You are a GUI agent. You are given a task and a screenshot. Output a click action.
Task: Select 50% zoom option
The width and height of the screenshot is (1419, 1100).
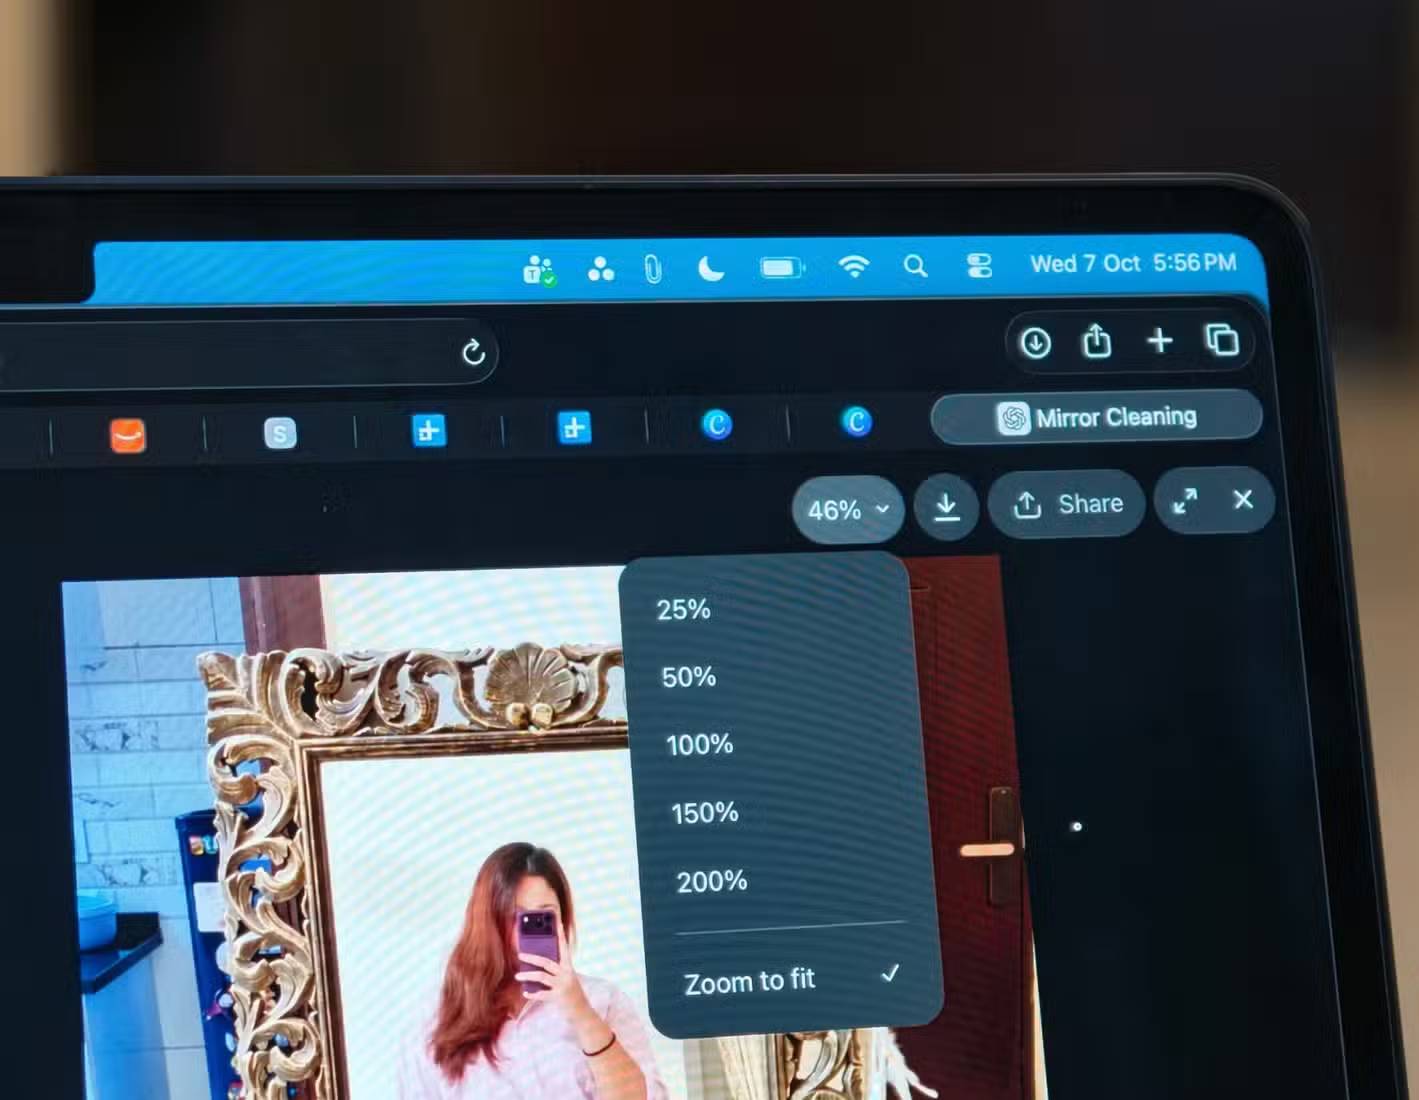pyautogui.click(x=689, y=677)
